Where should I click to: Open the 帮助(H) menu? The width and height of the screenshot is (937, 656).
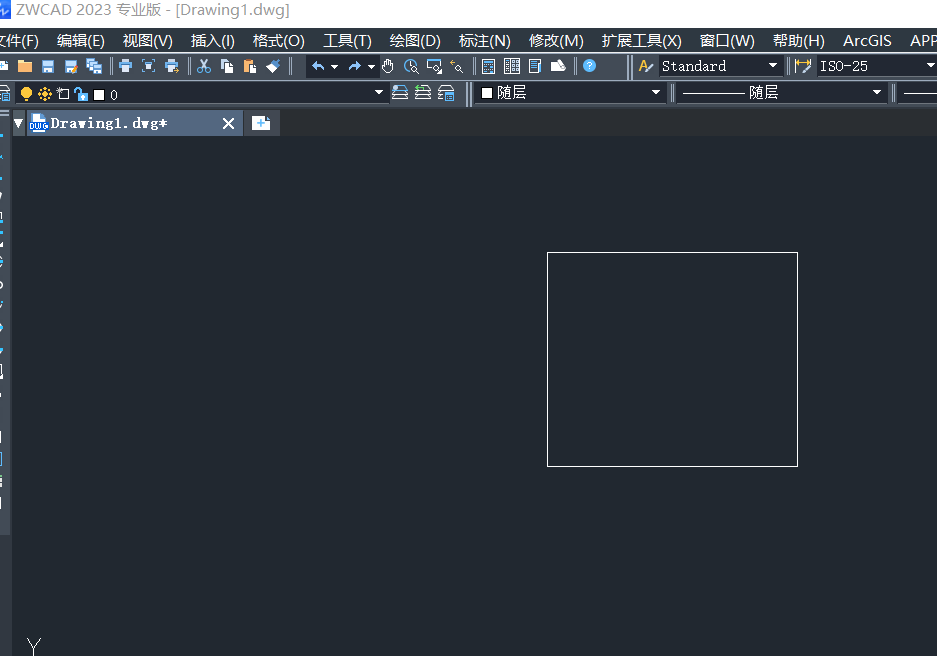pos(798,41)
